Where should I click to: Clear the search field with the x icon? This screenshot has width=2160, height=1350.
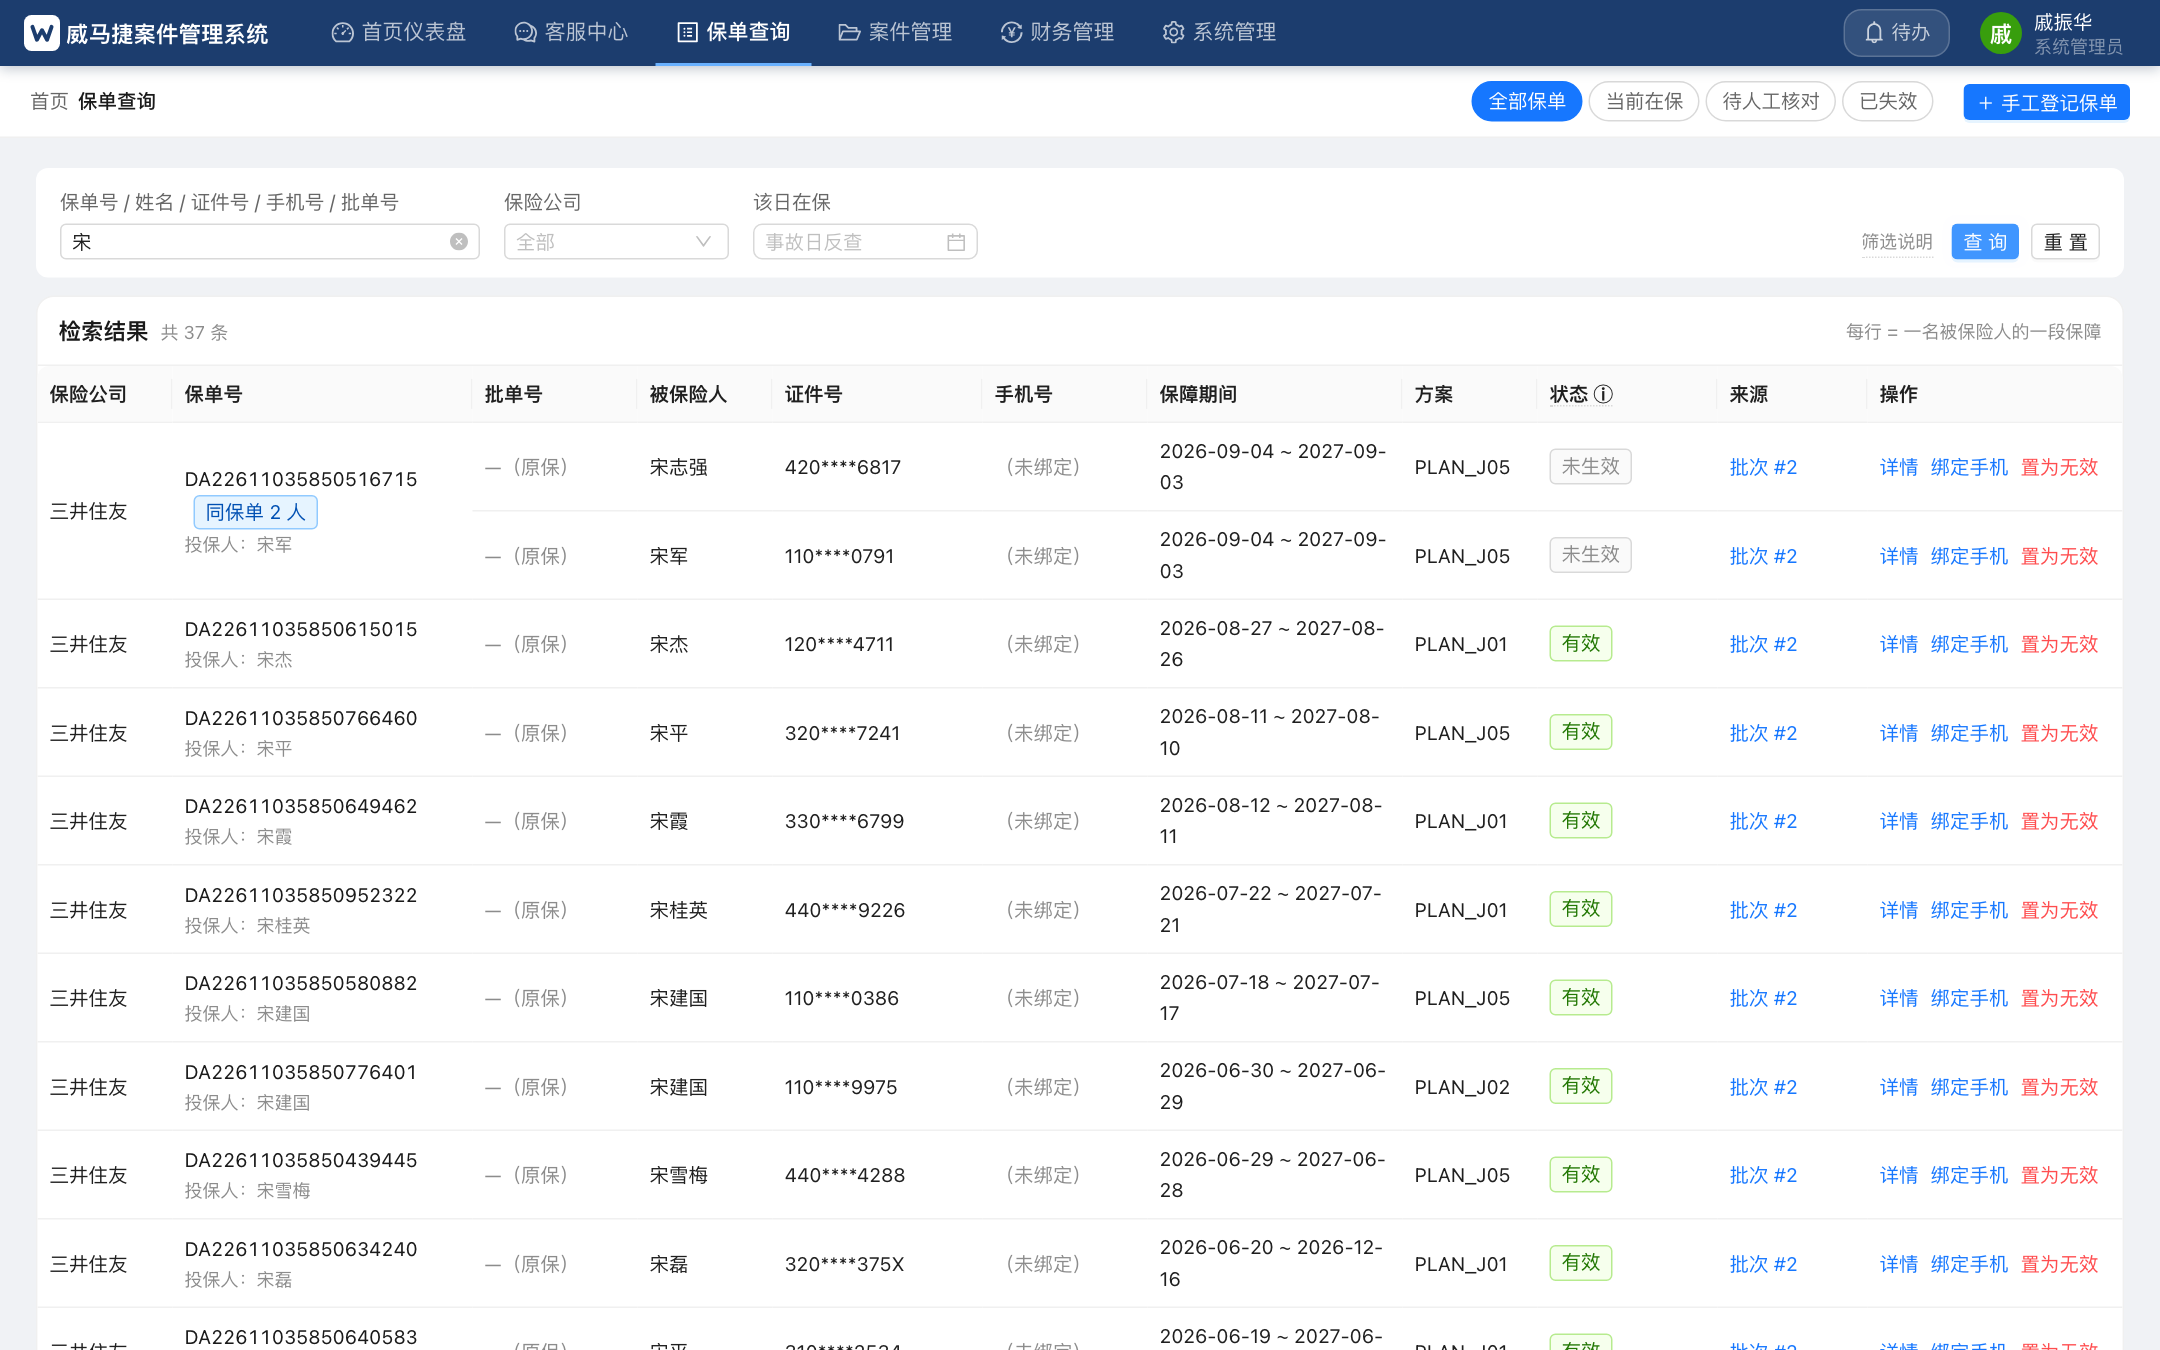[459, 242]
